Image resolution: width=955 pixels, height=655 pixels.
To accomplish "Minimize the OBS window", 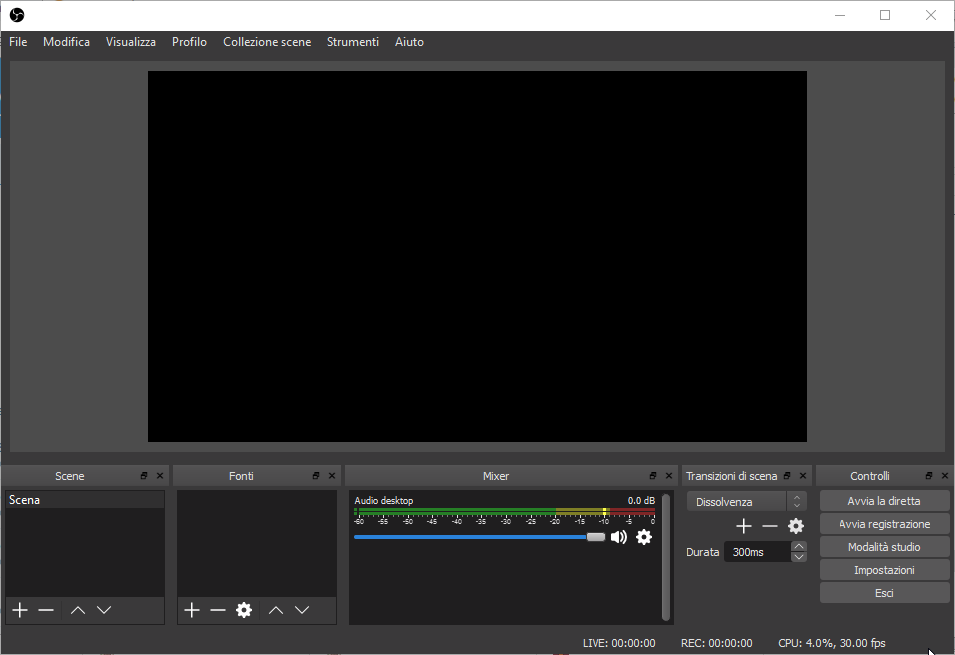I will (x=840, y=15).
